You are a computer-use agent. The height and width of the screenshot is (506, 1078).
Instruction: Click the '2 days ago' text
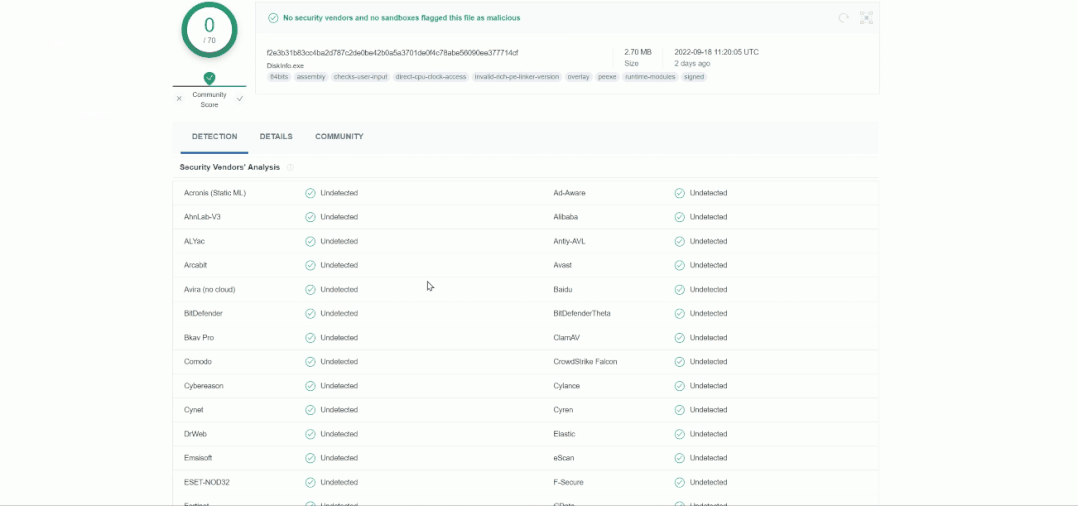[692, 64]
